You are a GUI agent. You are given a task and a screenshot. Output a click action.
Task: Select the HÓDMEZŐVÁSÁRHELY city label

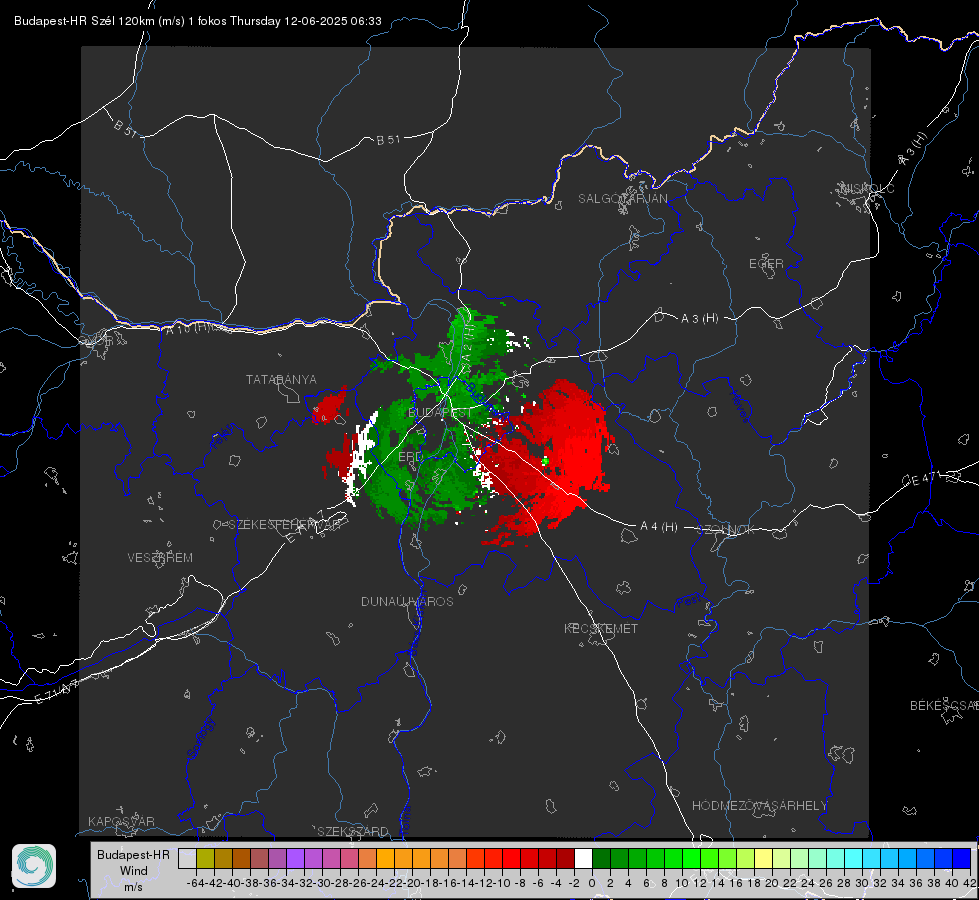click(759, 806)
